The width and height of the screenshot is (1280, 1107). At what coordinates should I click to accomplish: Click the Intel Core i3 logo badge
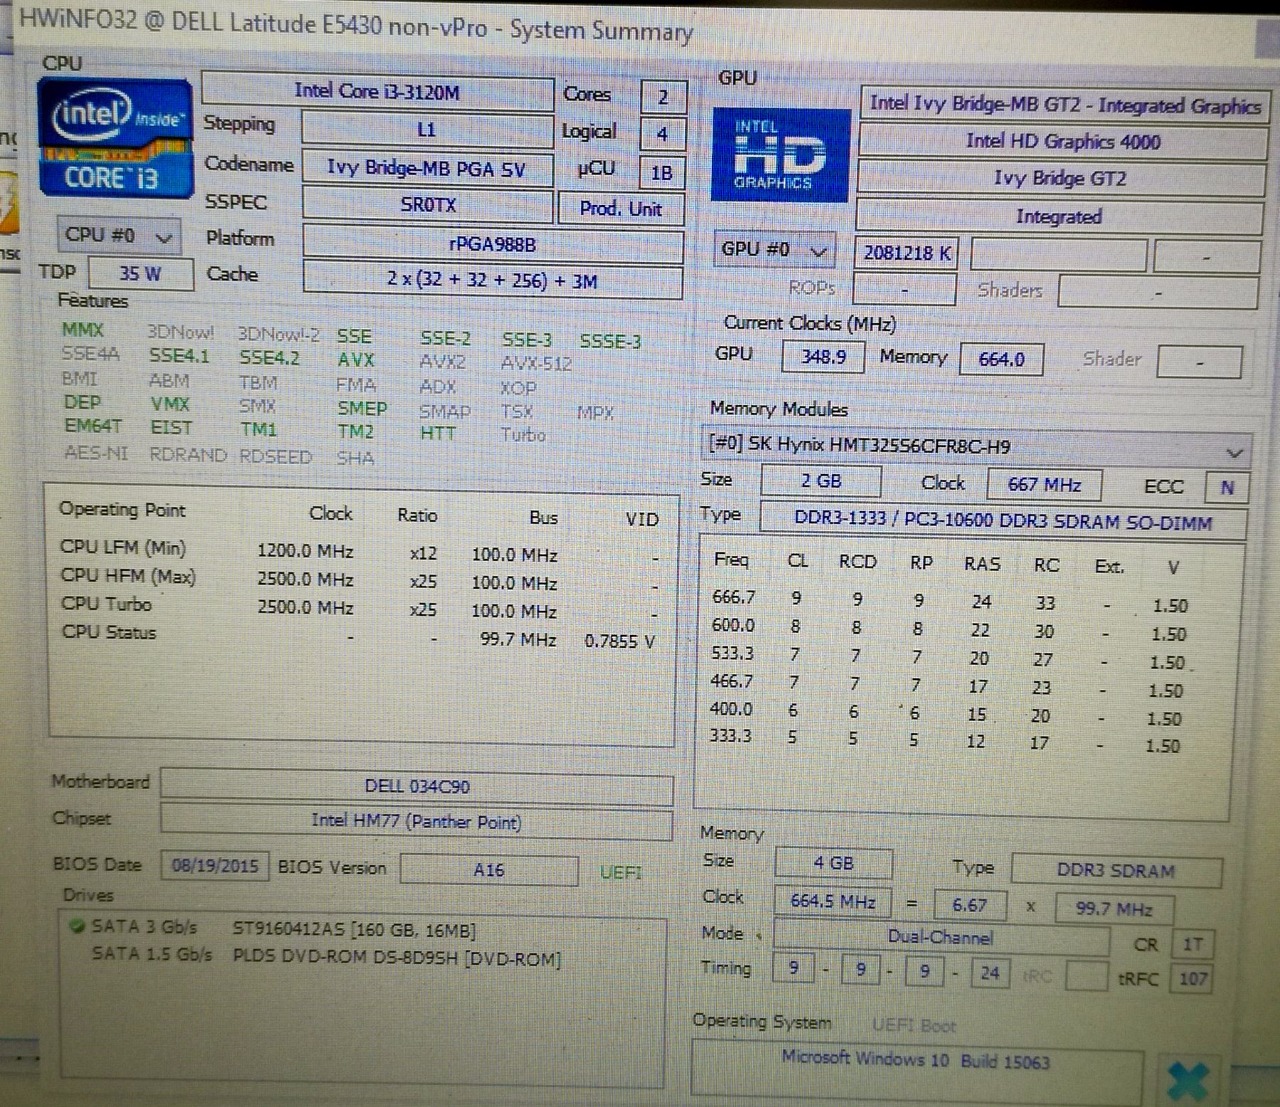point(114,138)
